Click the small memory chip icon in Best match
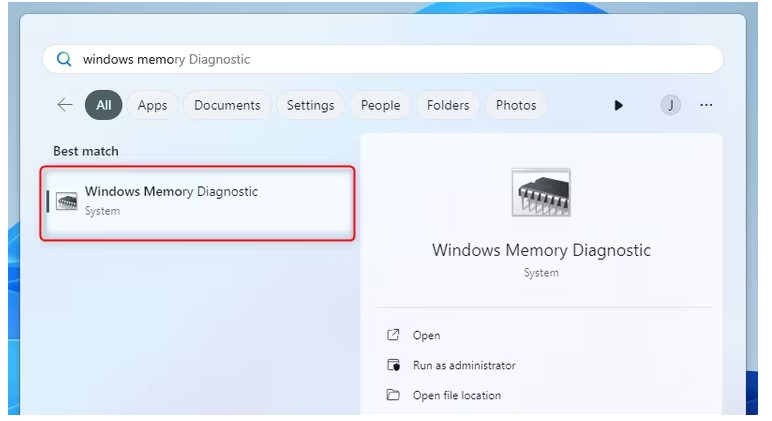 click(66, 201)
